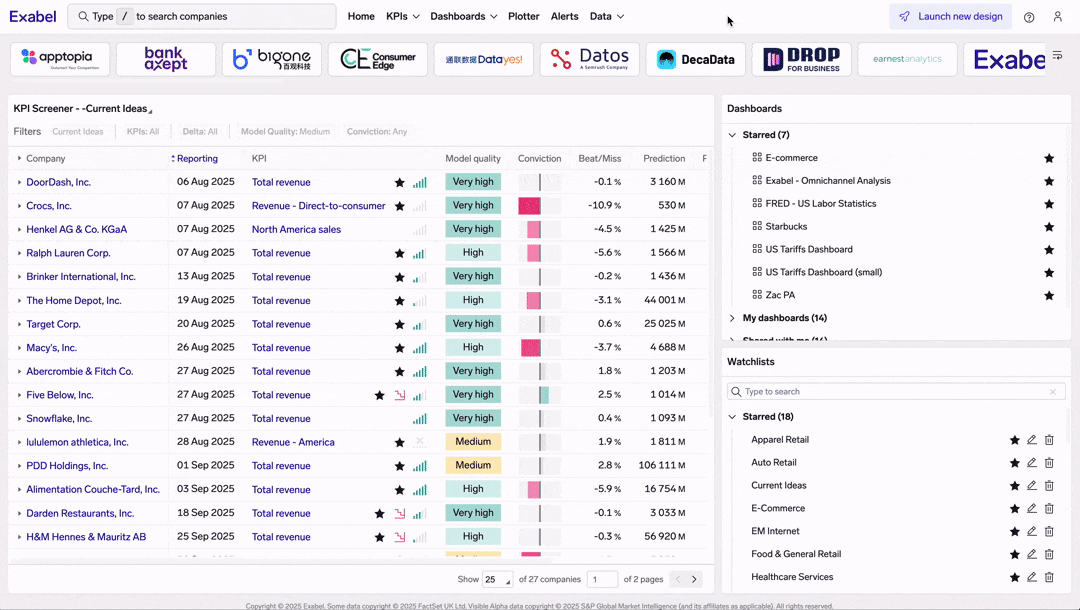Open the KPIs dropdown menu
This screenshot has height=610, width=1080.
pos(403,17)
